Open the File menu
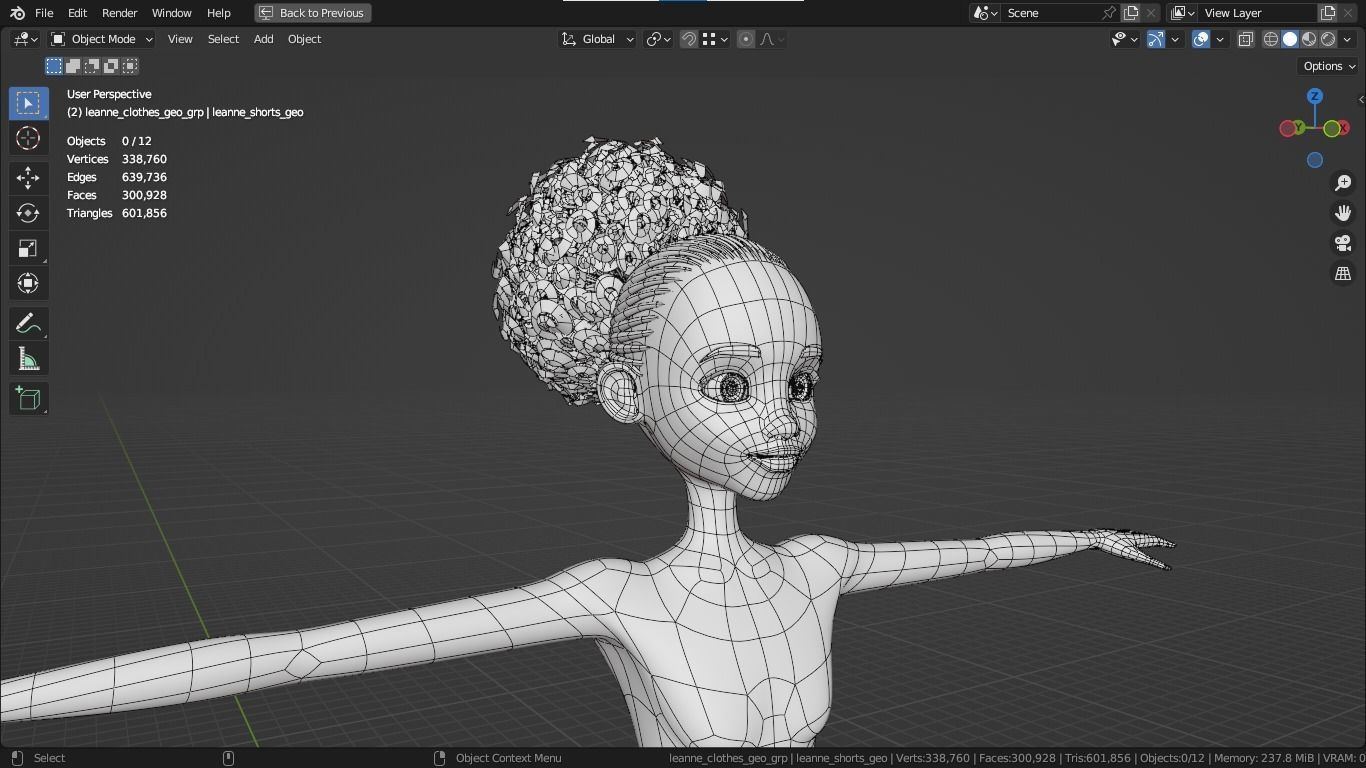Viewport: 1366px width, 768px height. tap(44, 13)
